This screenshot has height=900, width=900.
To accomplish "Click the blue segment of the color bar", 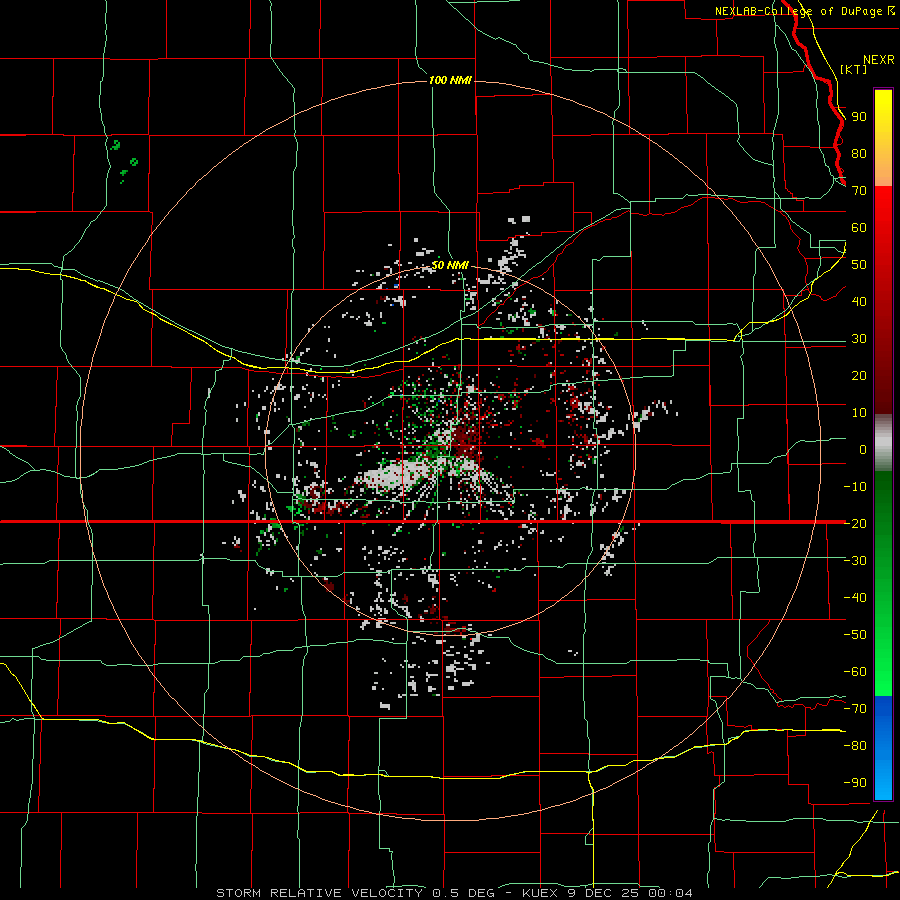I will 883,748.
